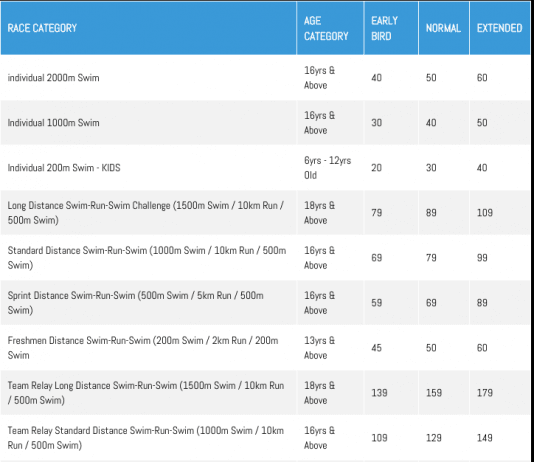Click extended price 179
534x462 pixels.
click(485, 393)
